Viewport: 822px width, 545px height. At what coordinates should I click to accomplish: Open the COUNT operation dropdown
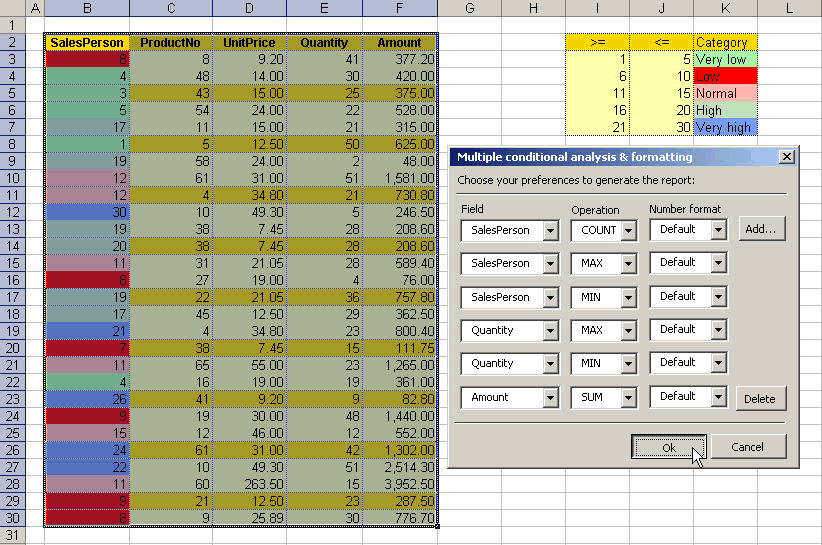tap(628, 231)
